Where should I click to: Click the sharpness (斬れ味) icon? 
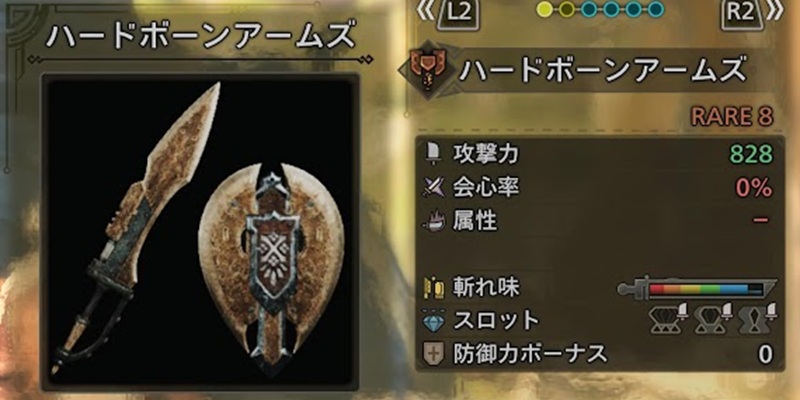pyautogui.click(x=434, y=288)
